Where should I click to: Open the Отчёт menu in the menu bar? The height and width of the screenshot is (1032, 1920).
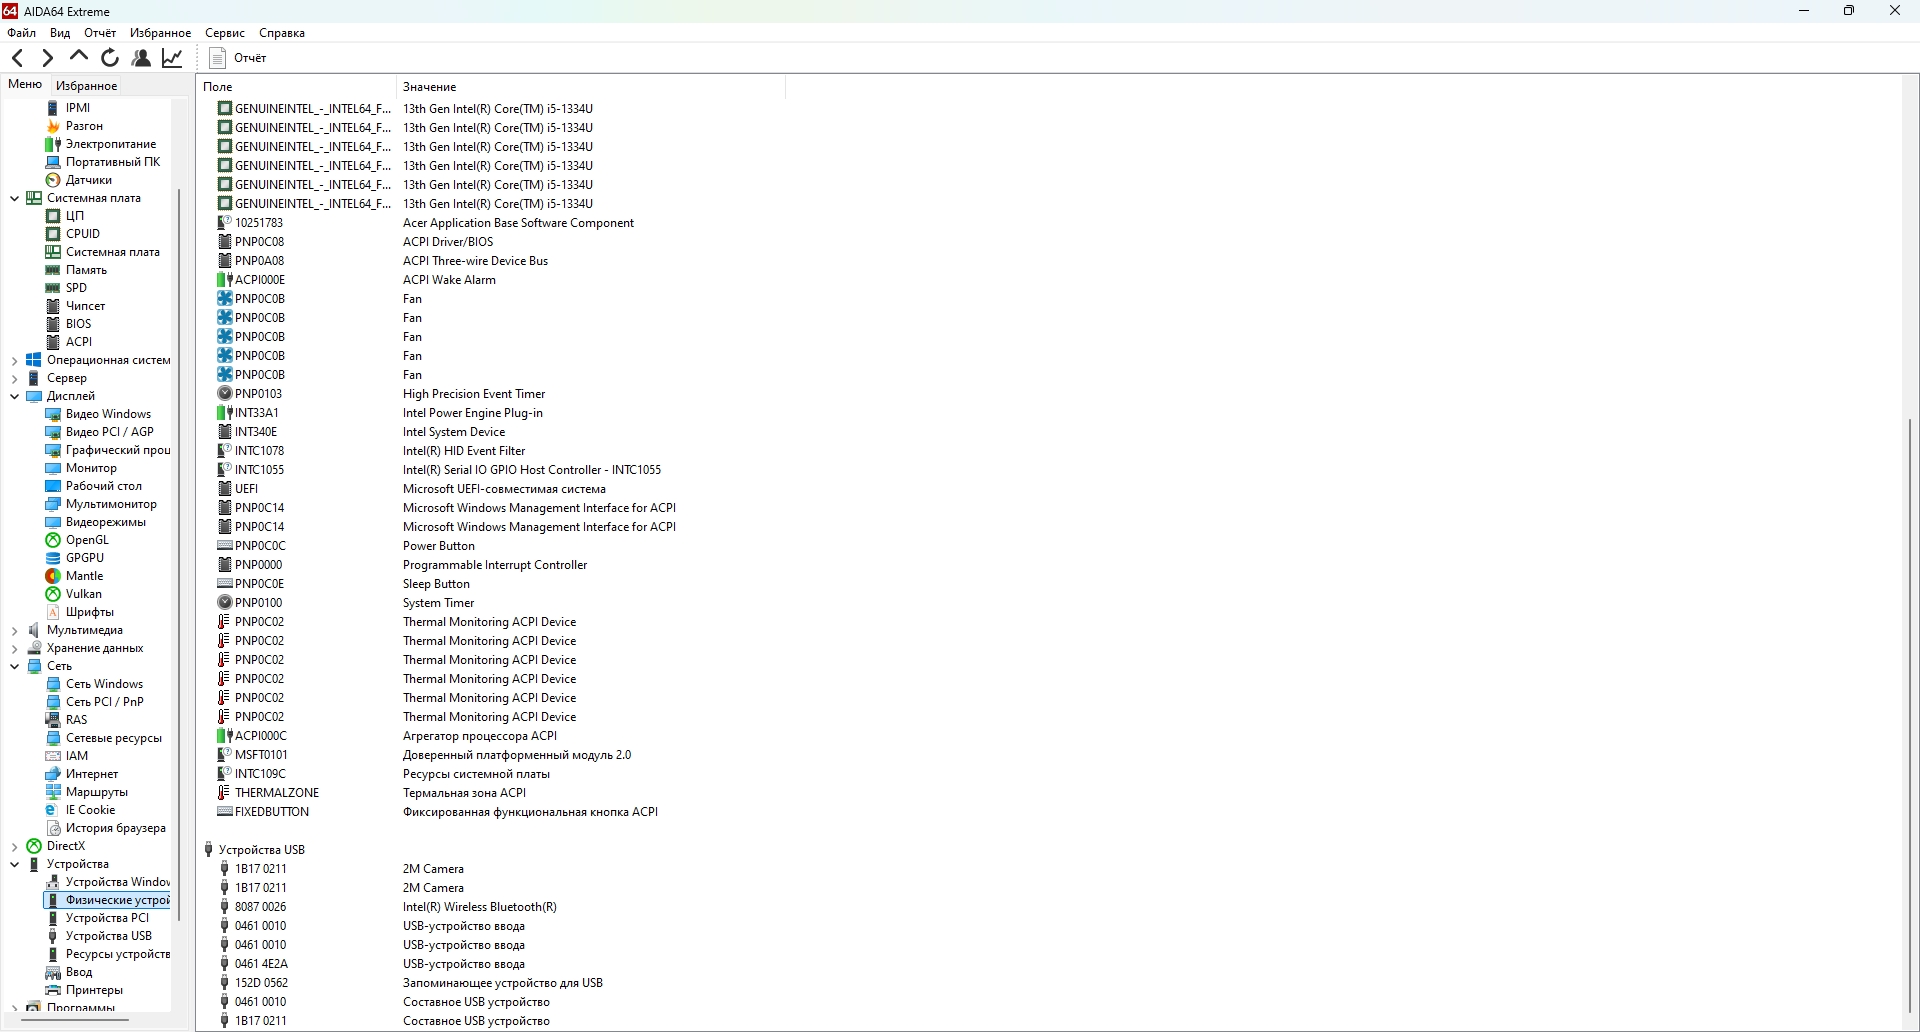coord(100,33)
